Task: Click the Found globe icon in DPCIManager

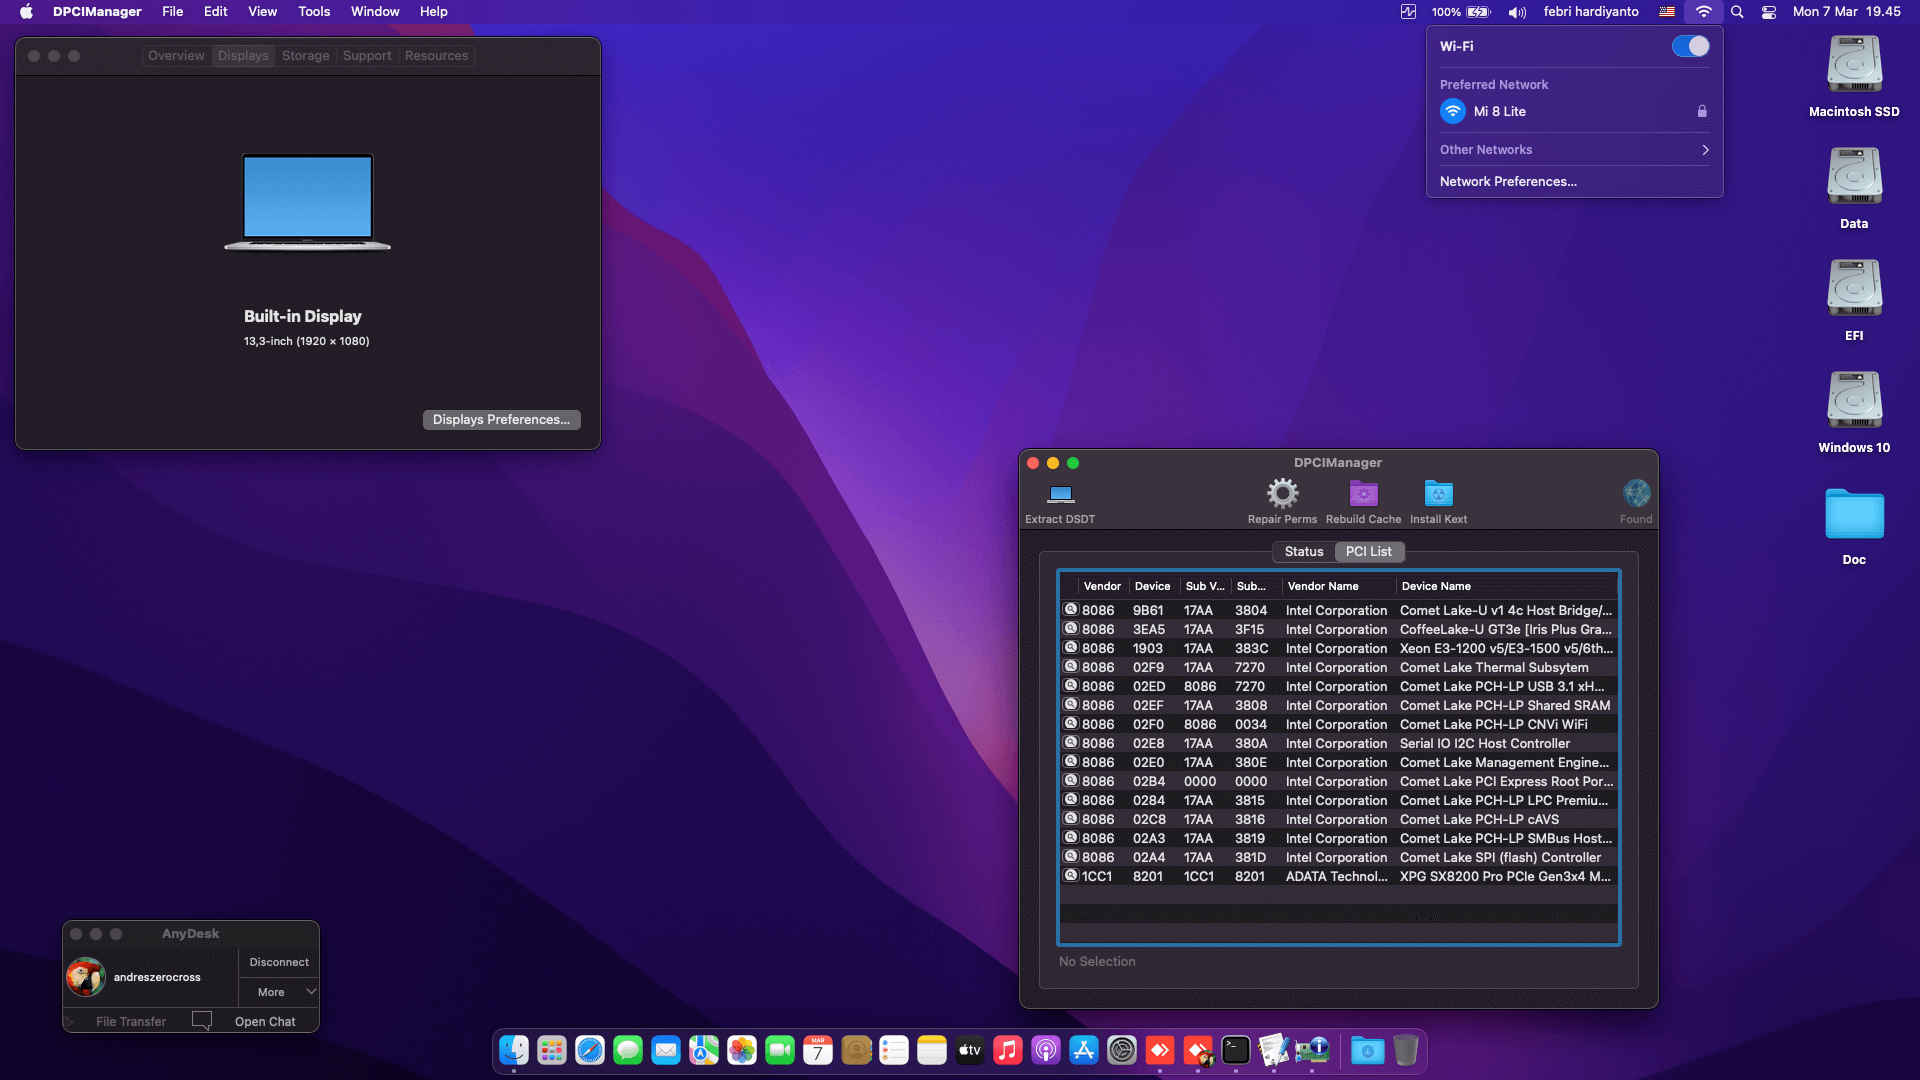Action: pos(1636,493)
